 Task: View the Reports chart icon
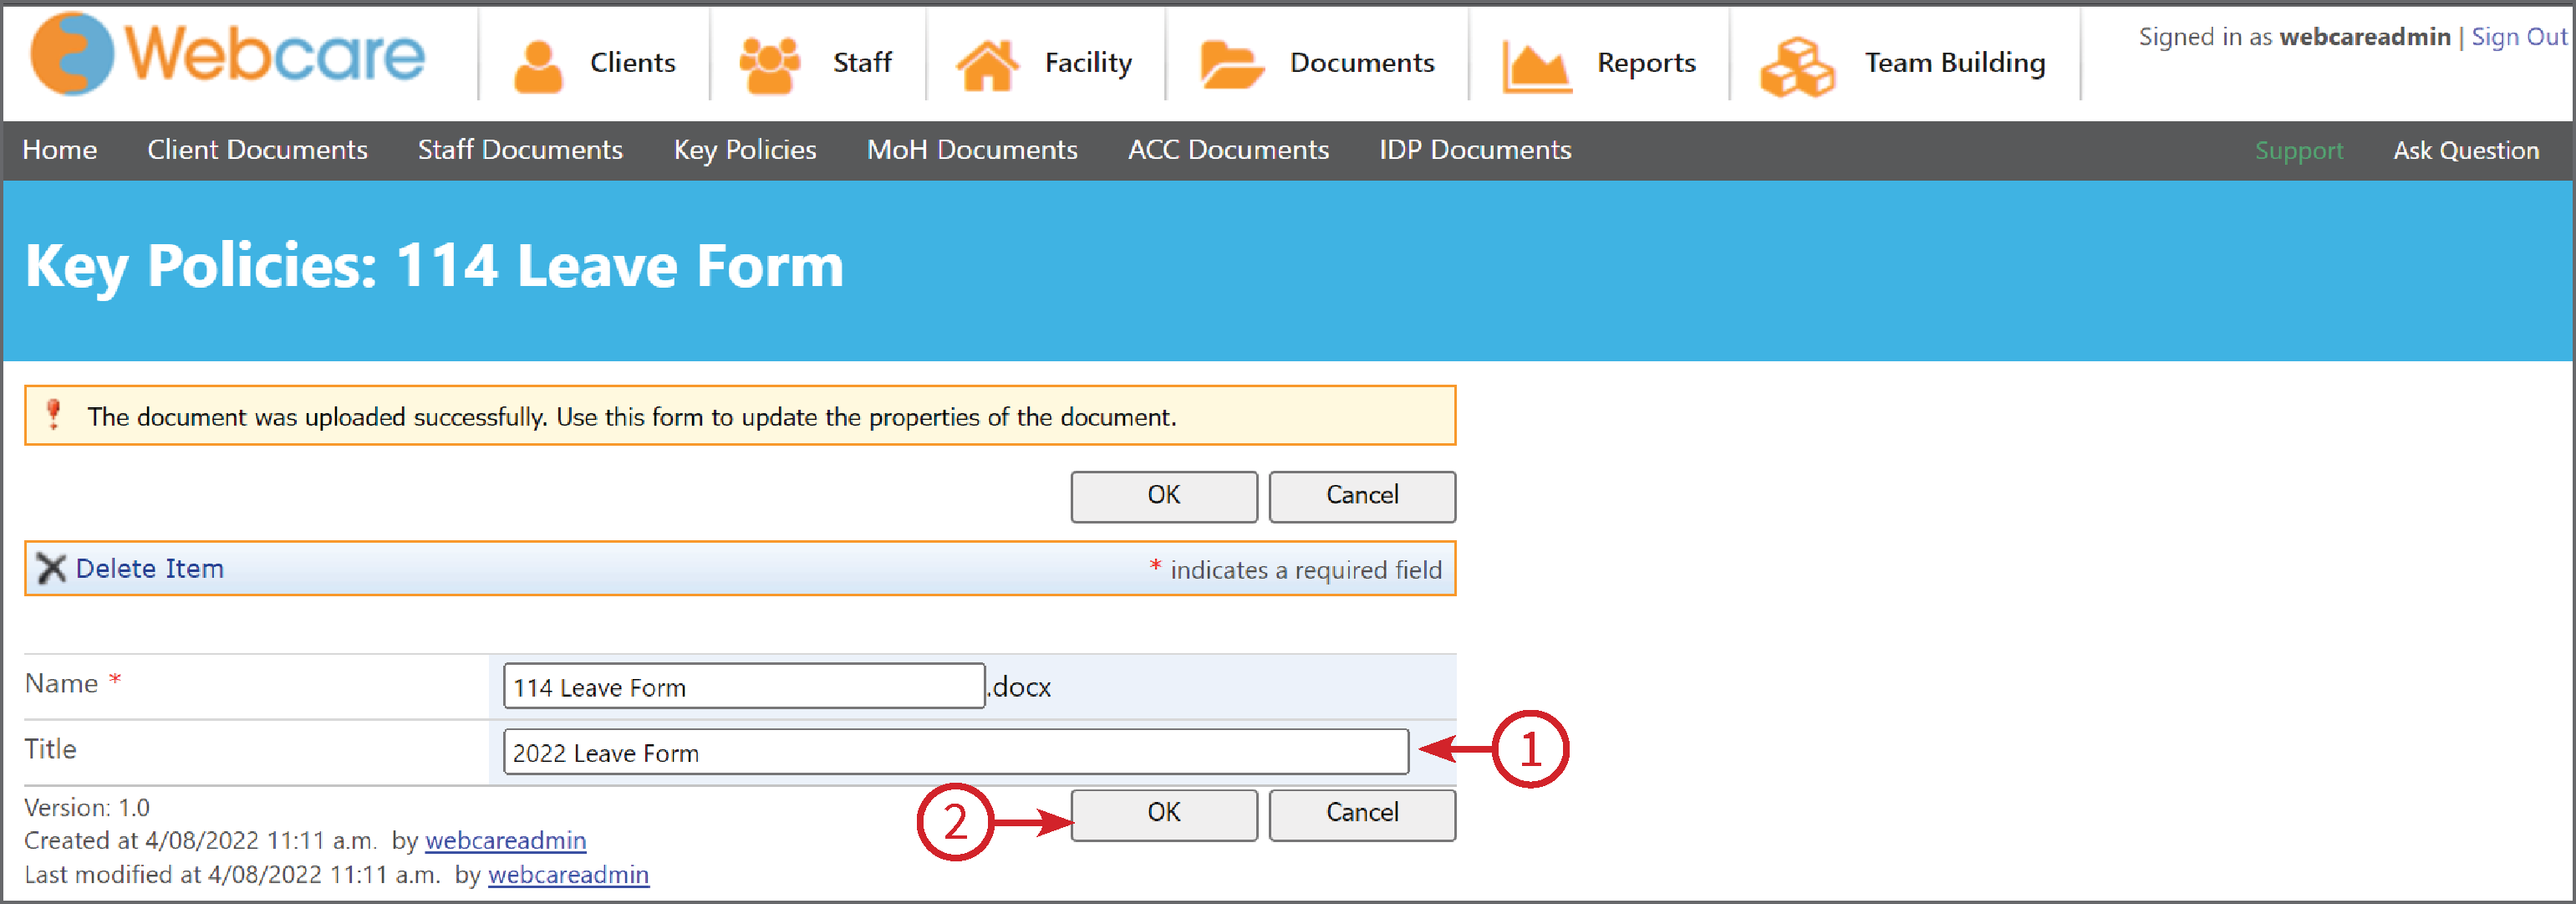[1537, 60]
